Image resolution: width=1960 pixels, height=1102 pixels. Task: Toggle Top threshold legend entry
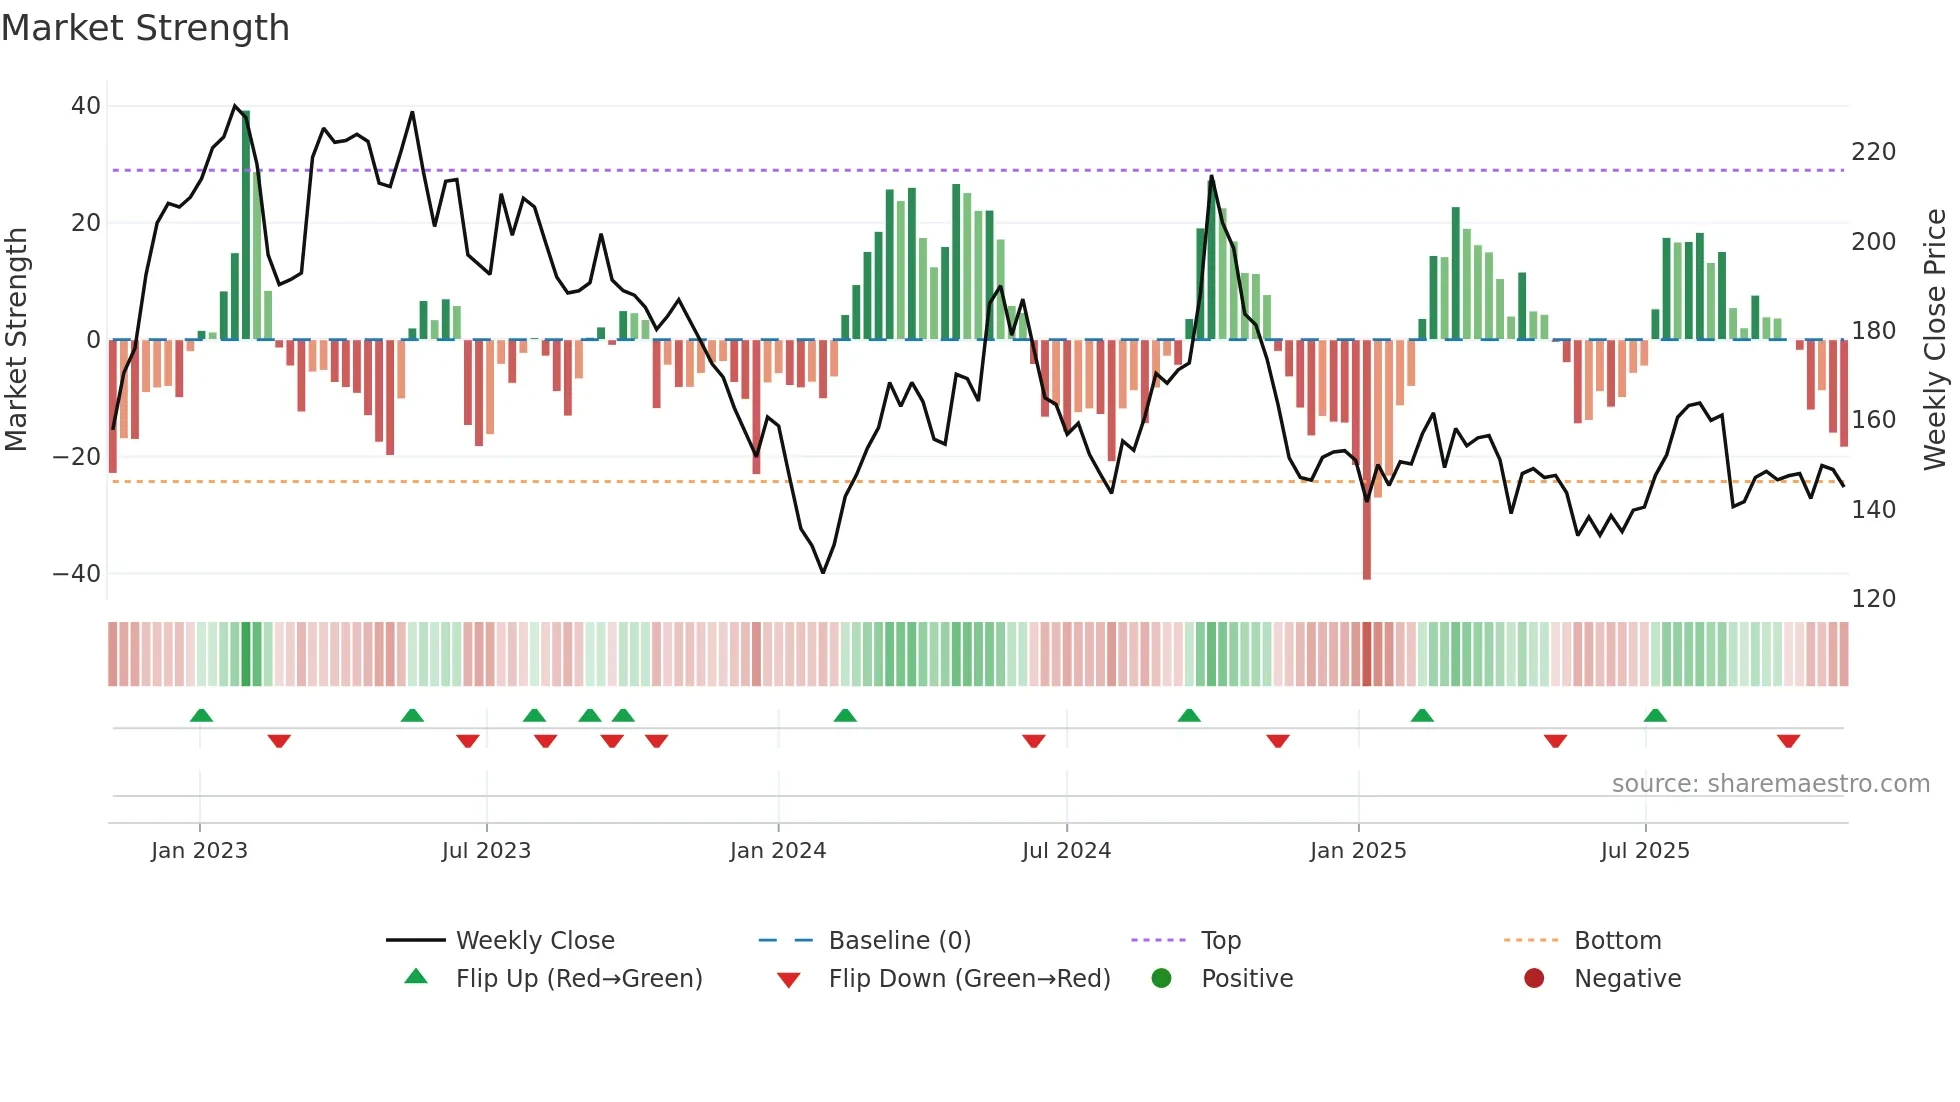pos(1220,940)
